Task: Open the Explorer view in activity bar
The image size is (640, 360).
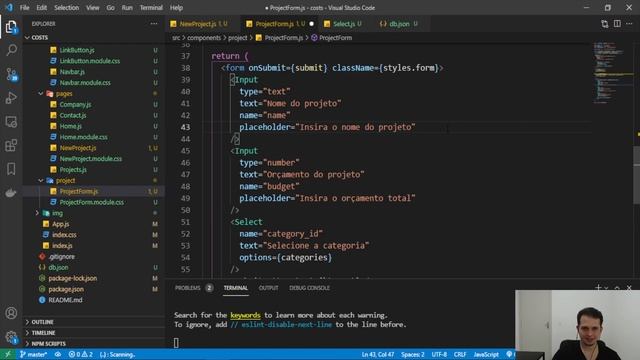Action: [11, 27]
